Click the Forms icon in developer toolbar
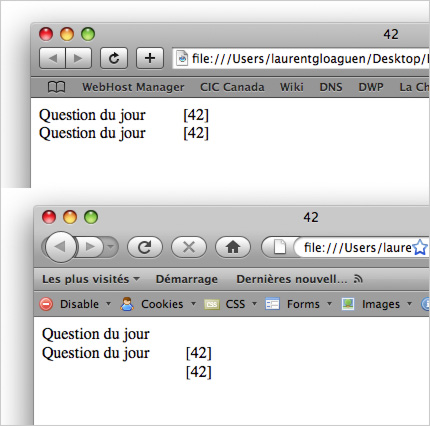Screen dimensions: 430x426 [272, 304]
